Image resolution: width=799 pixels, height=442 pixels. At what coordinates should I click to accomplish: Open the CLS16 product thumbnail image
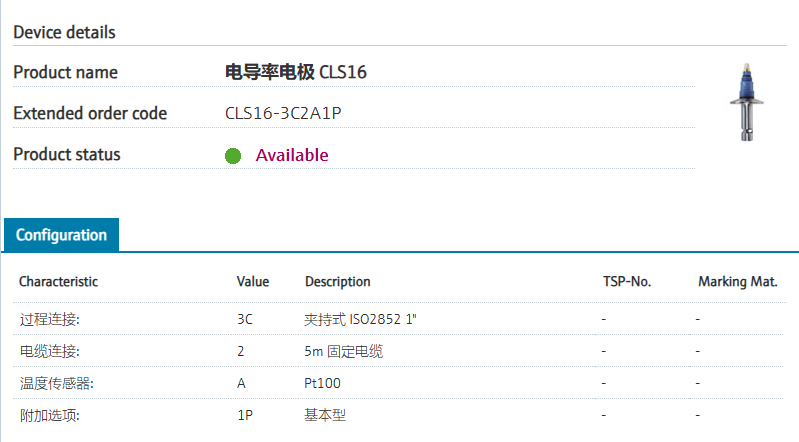point(748,105)
